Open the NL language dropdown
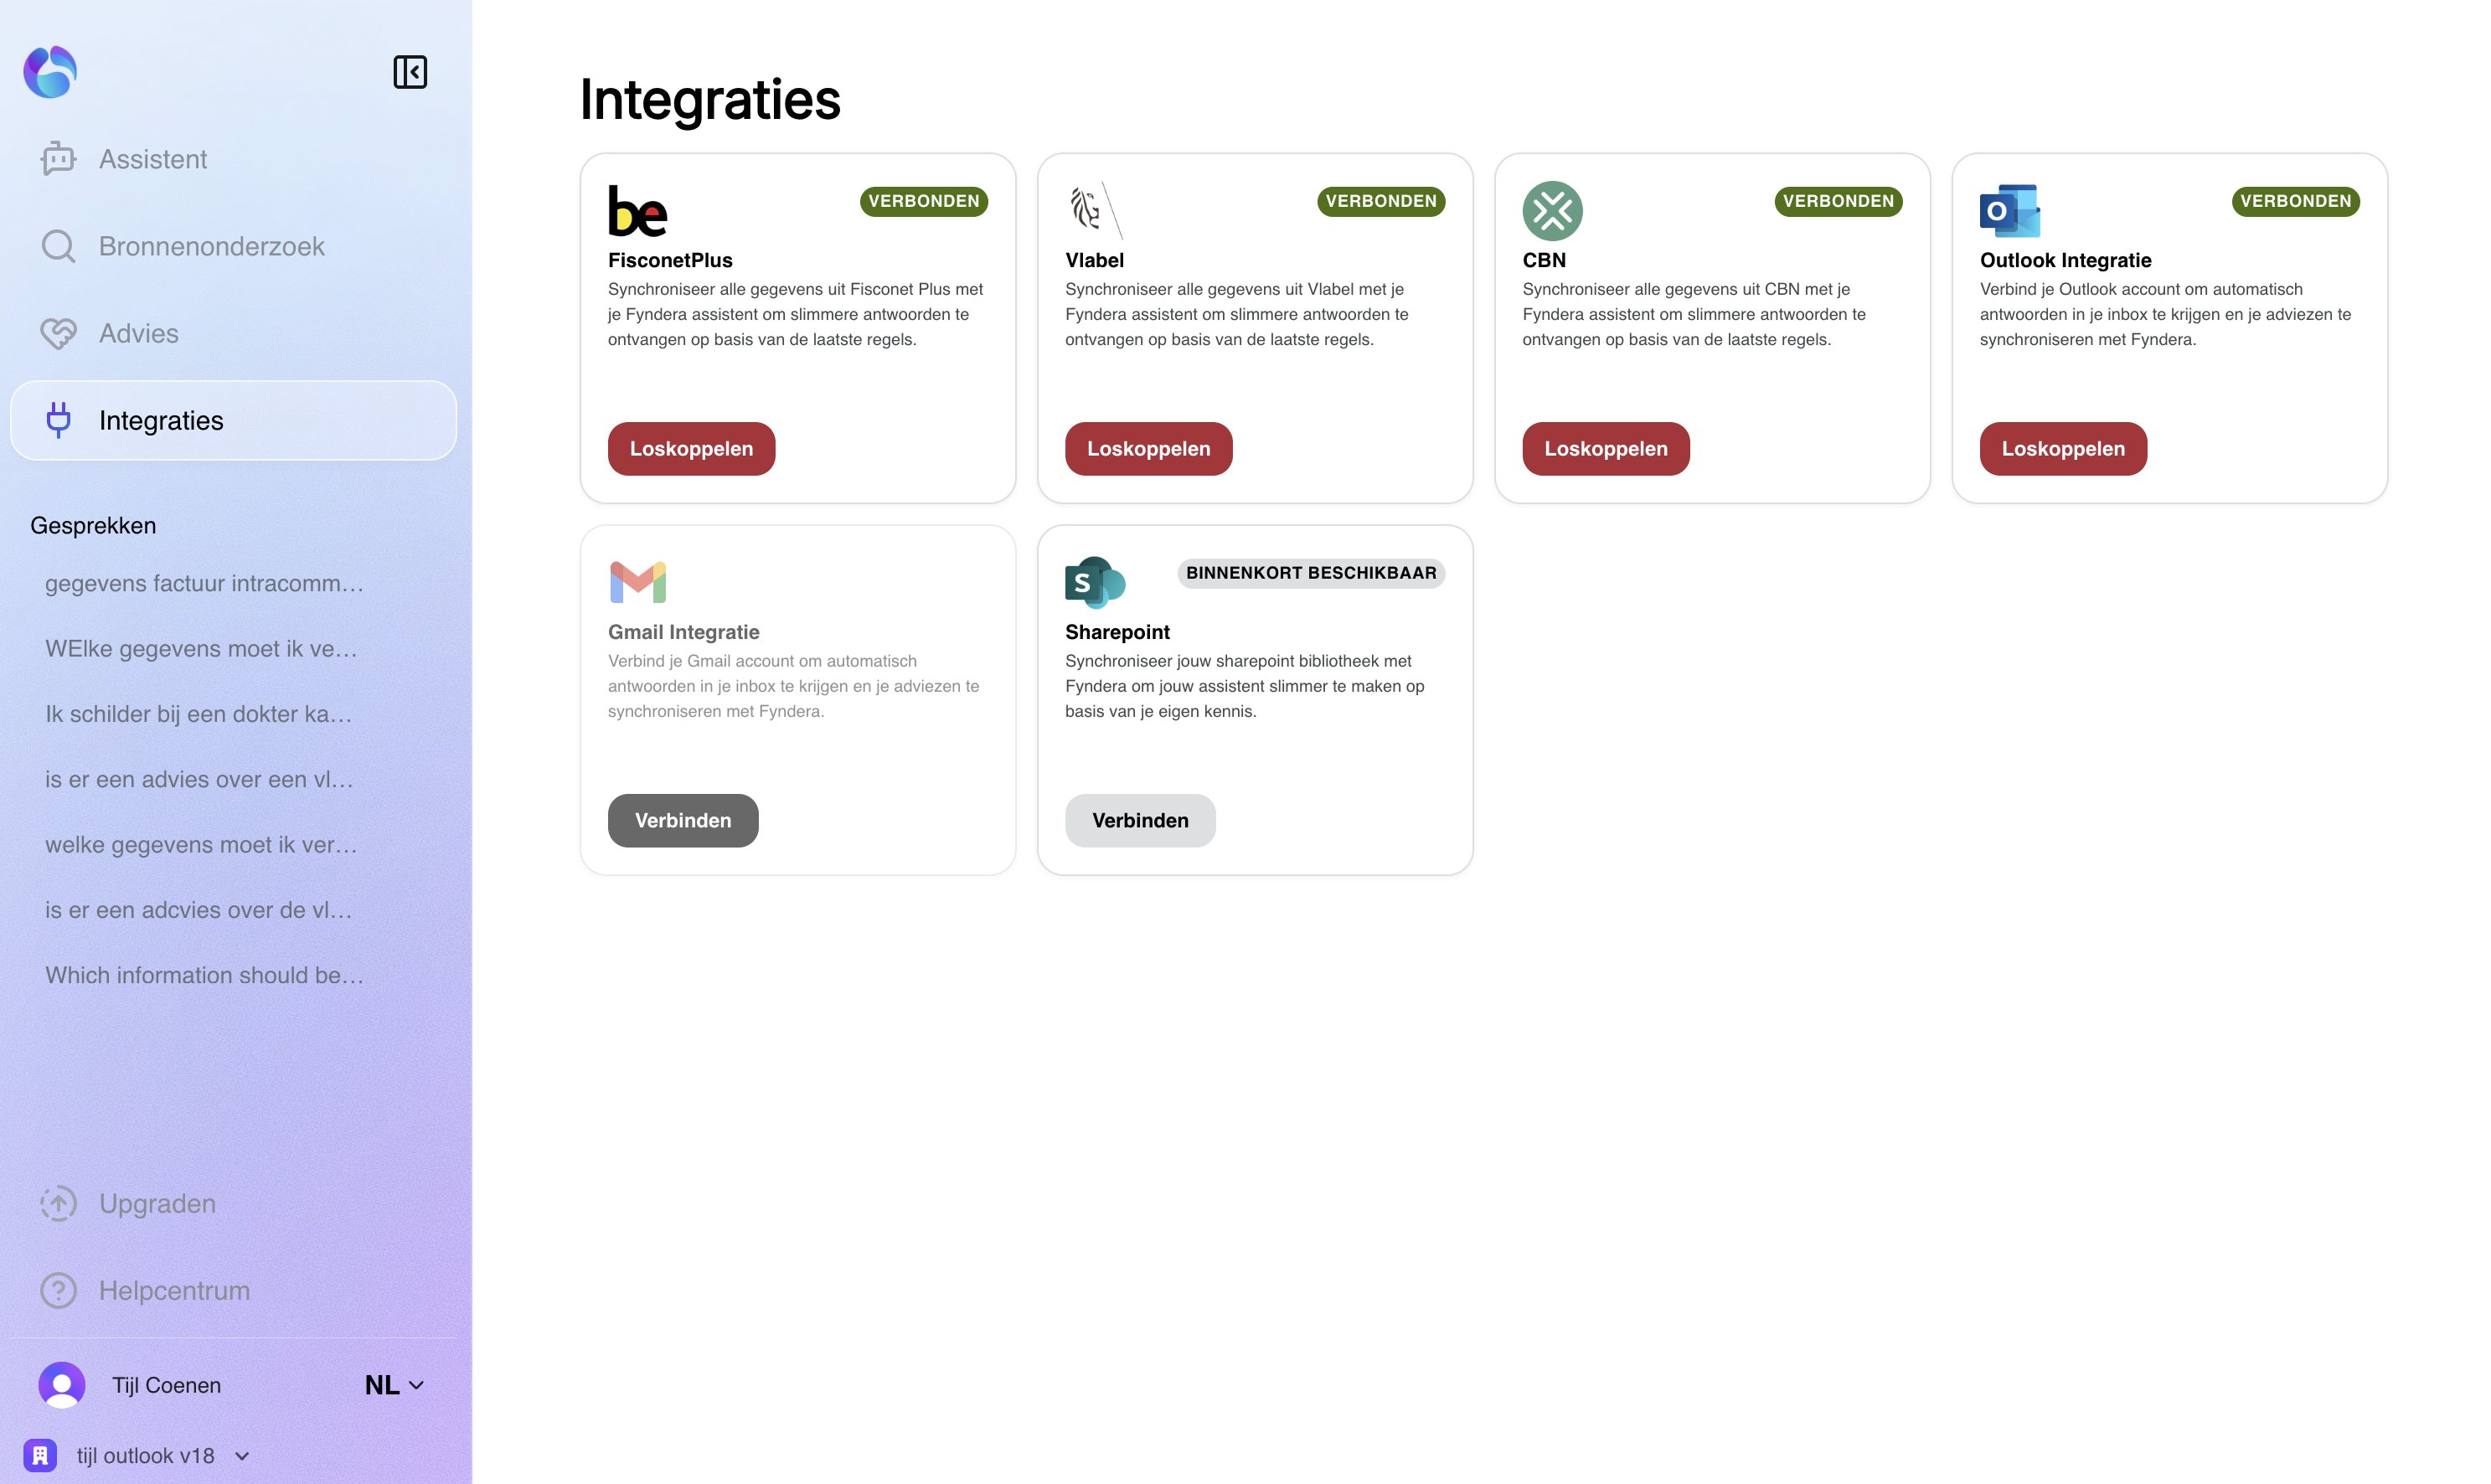Image resolution: width=2491 pixels, height=1484 pixels. (x=393, y=1384)
